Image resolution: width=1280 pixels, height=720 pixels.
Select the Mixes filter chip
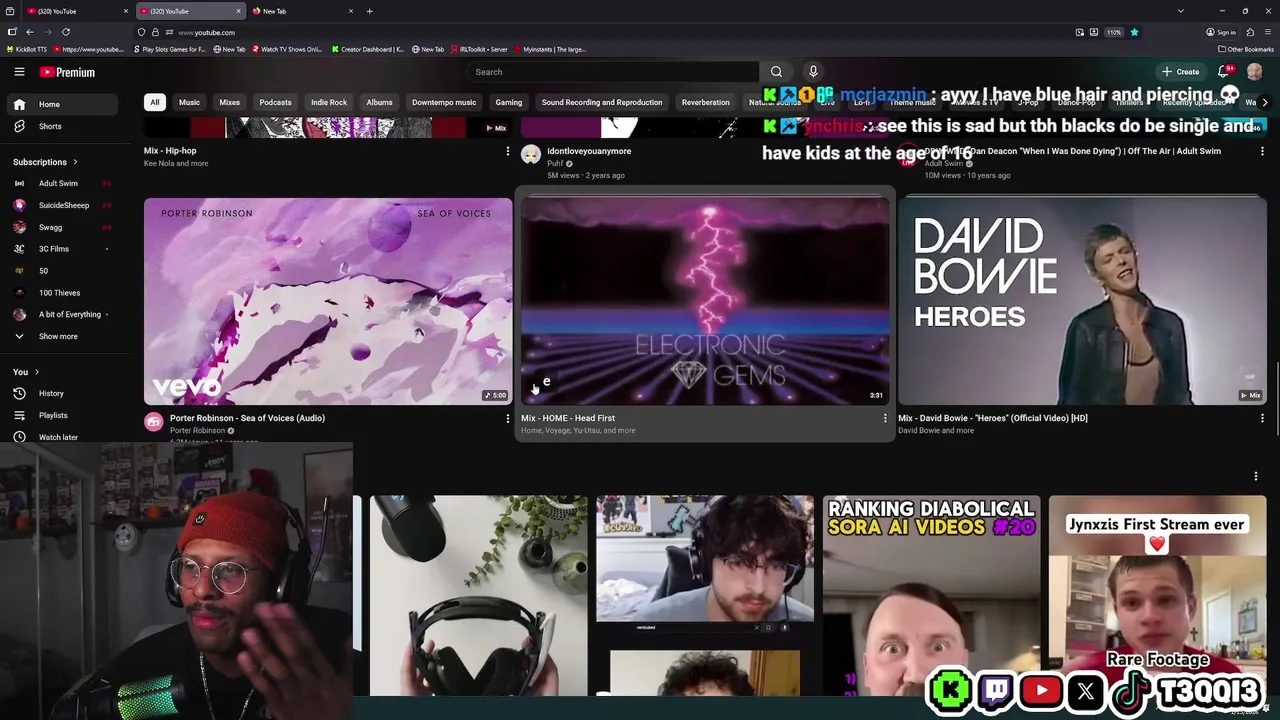[229, 102]
